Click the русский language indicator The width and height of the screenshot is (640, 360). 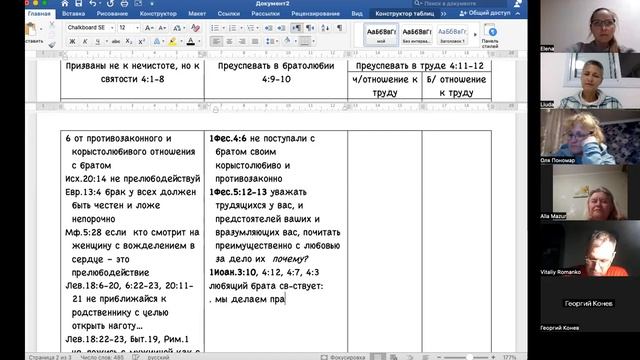pyautogui.click(x=158, y=357)
